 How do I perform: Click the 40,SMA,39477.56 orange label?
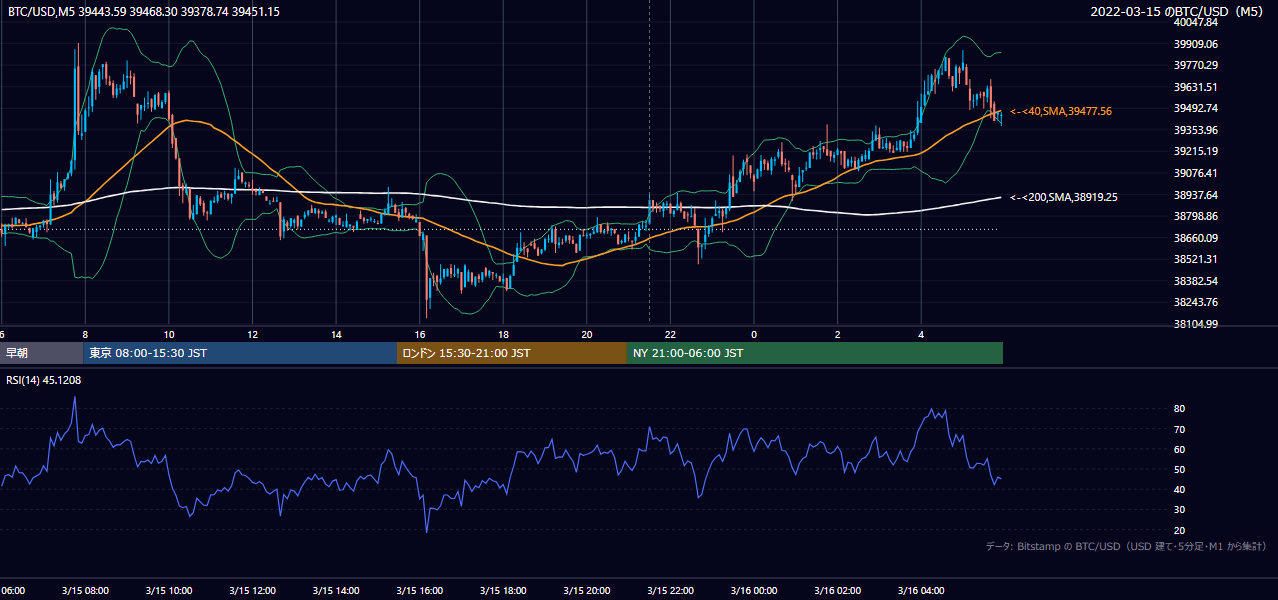1061,111
